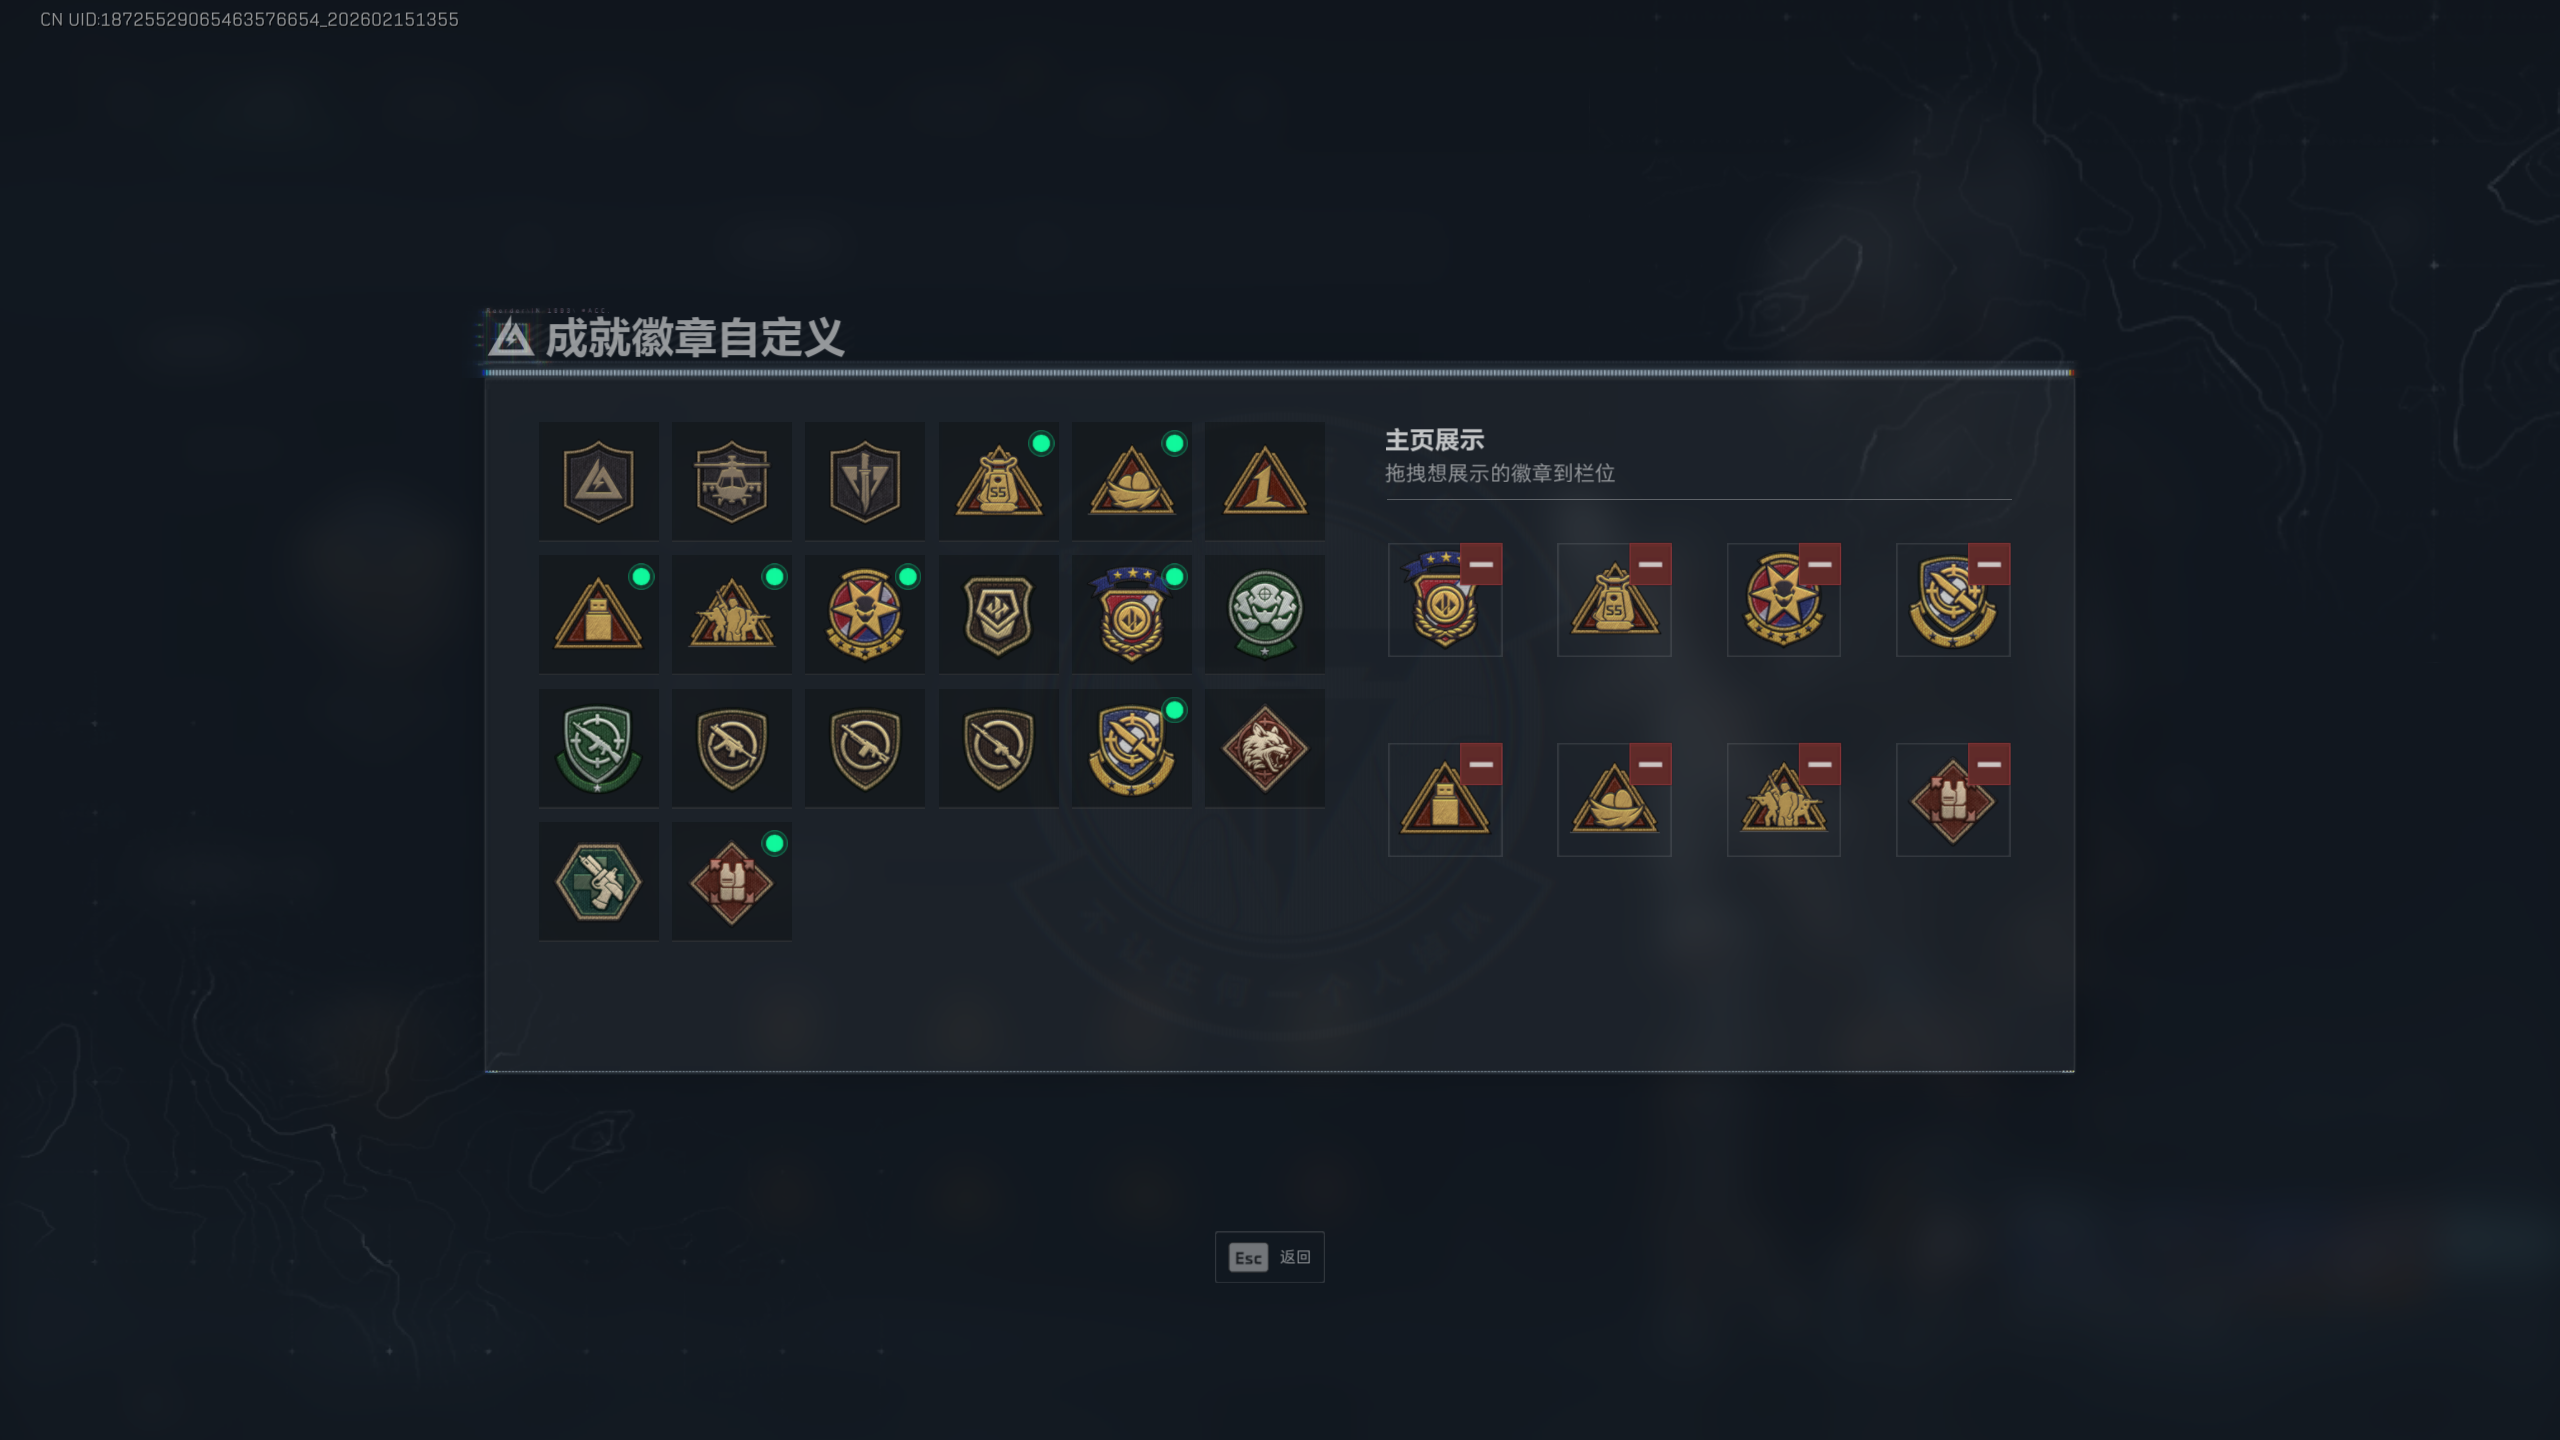Select the vest diamond badge in grid

click(x=731, y=881)
